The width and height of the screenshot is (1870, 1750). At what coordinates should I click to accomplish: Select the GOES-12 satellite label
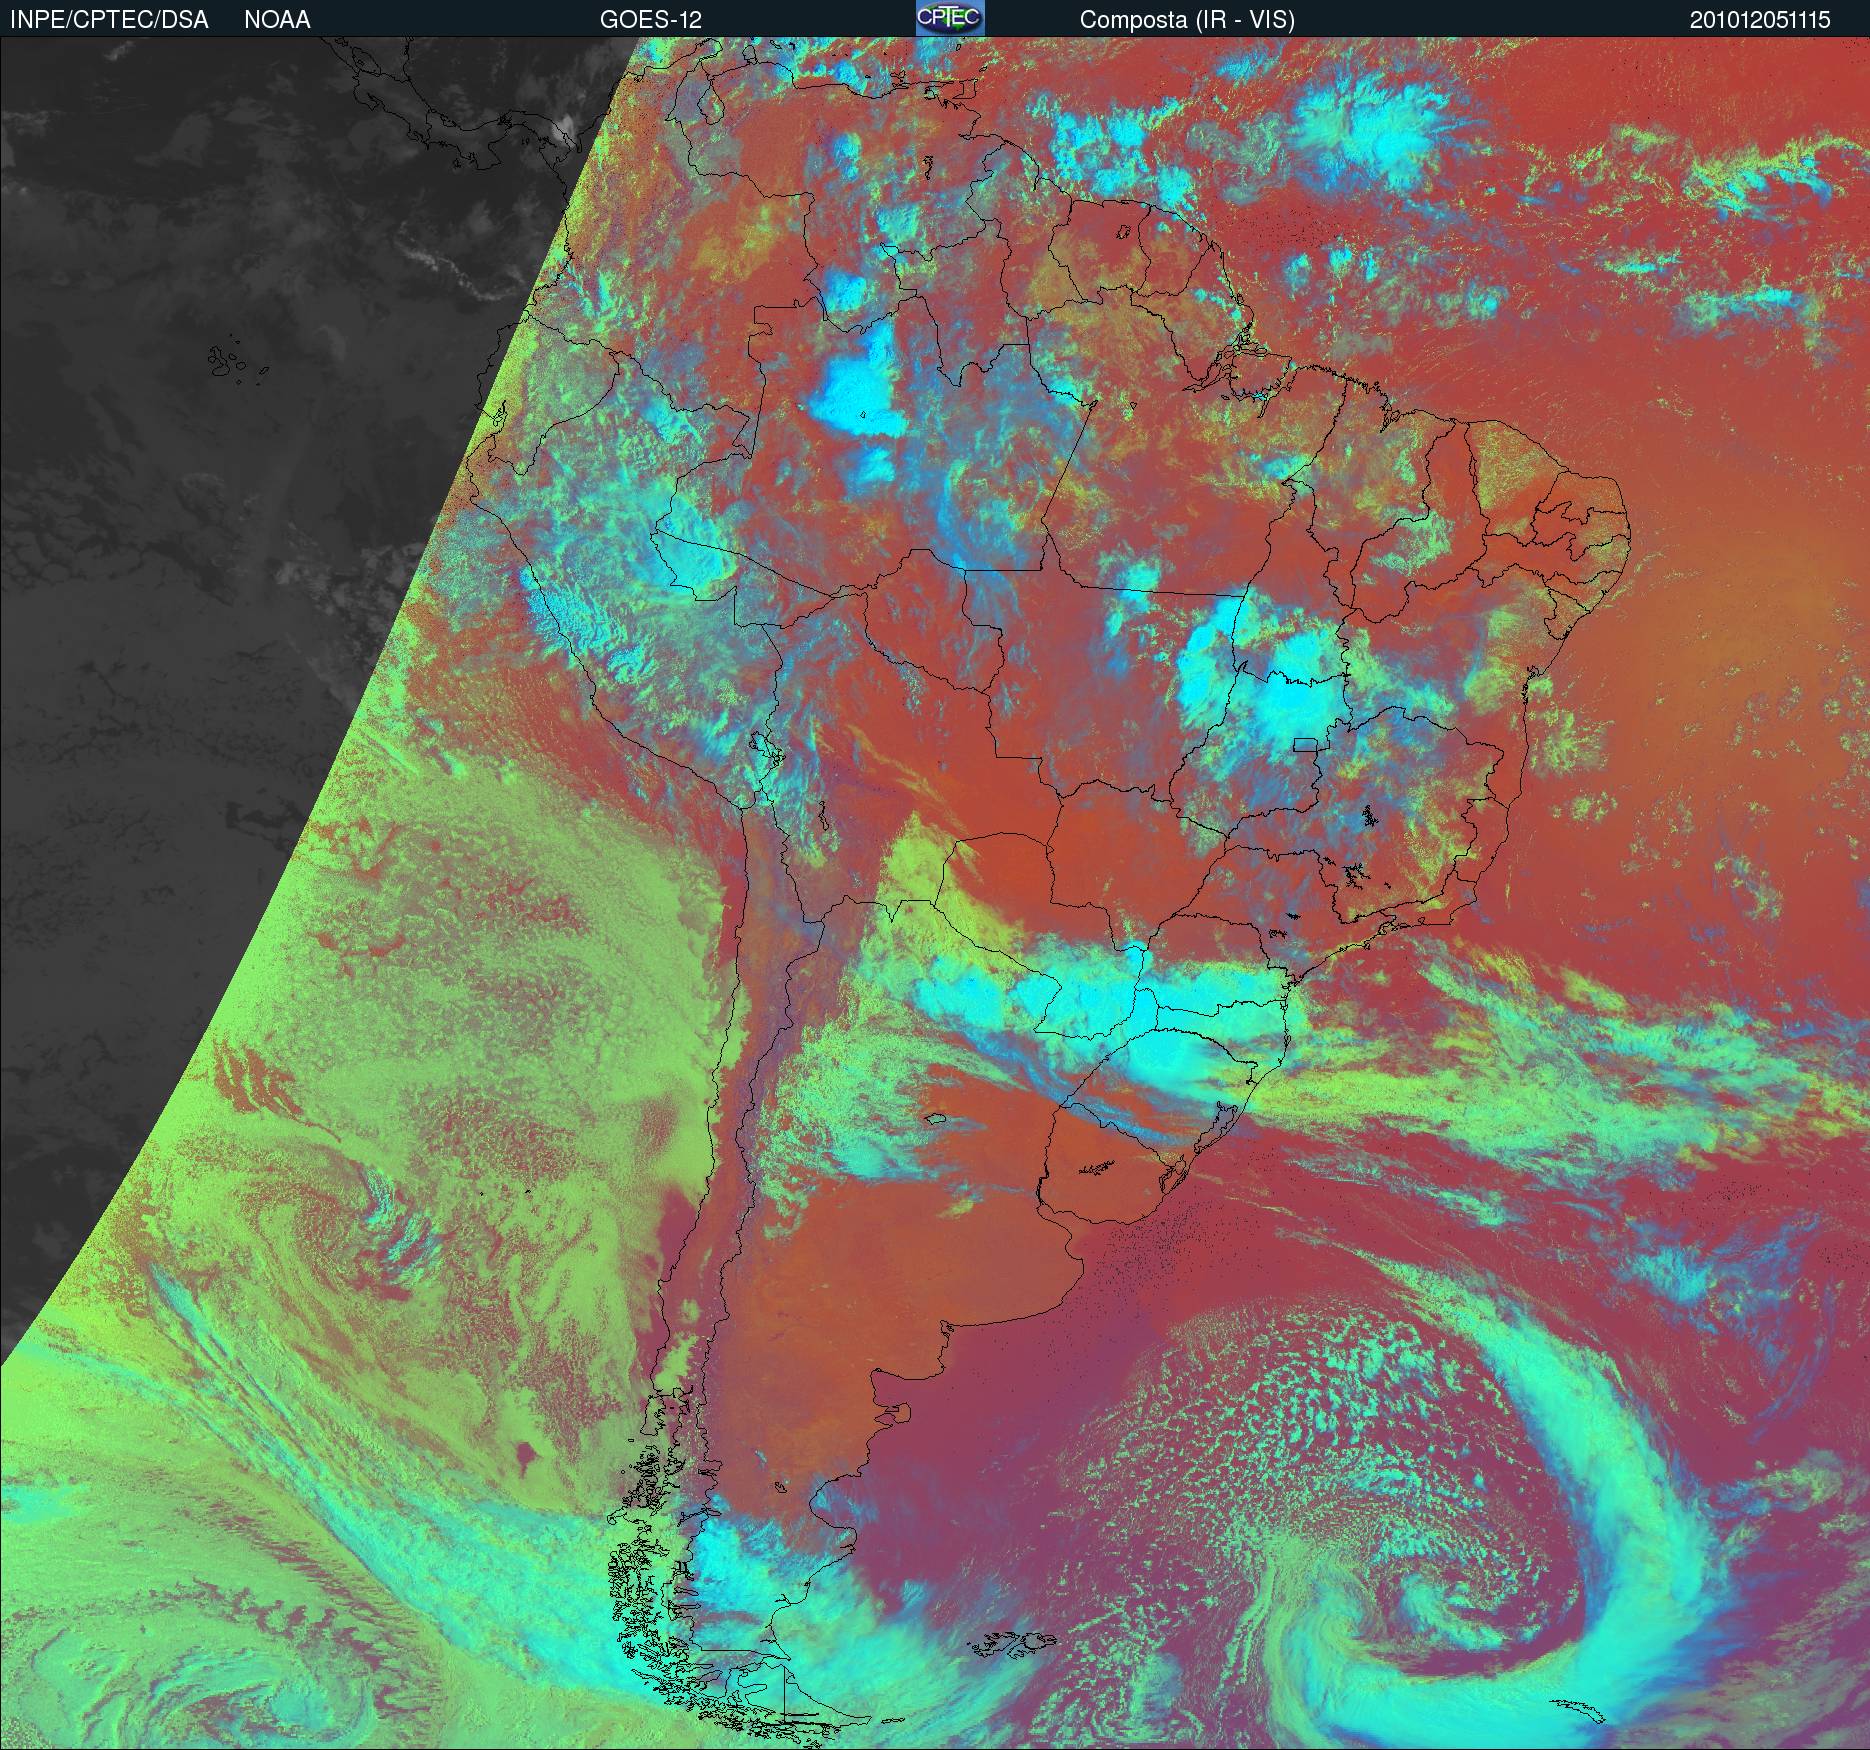650,20
